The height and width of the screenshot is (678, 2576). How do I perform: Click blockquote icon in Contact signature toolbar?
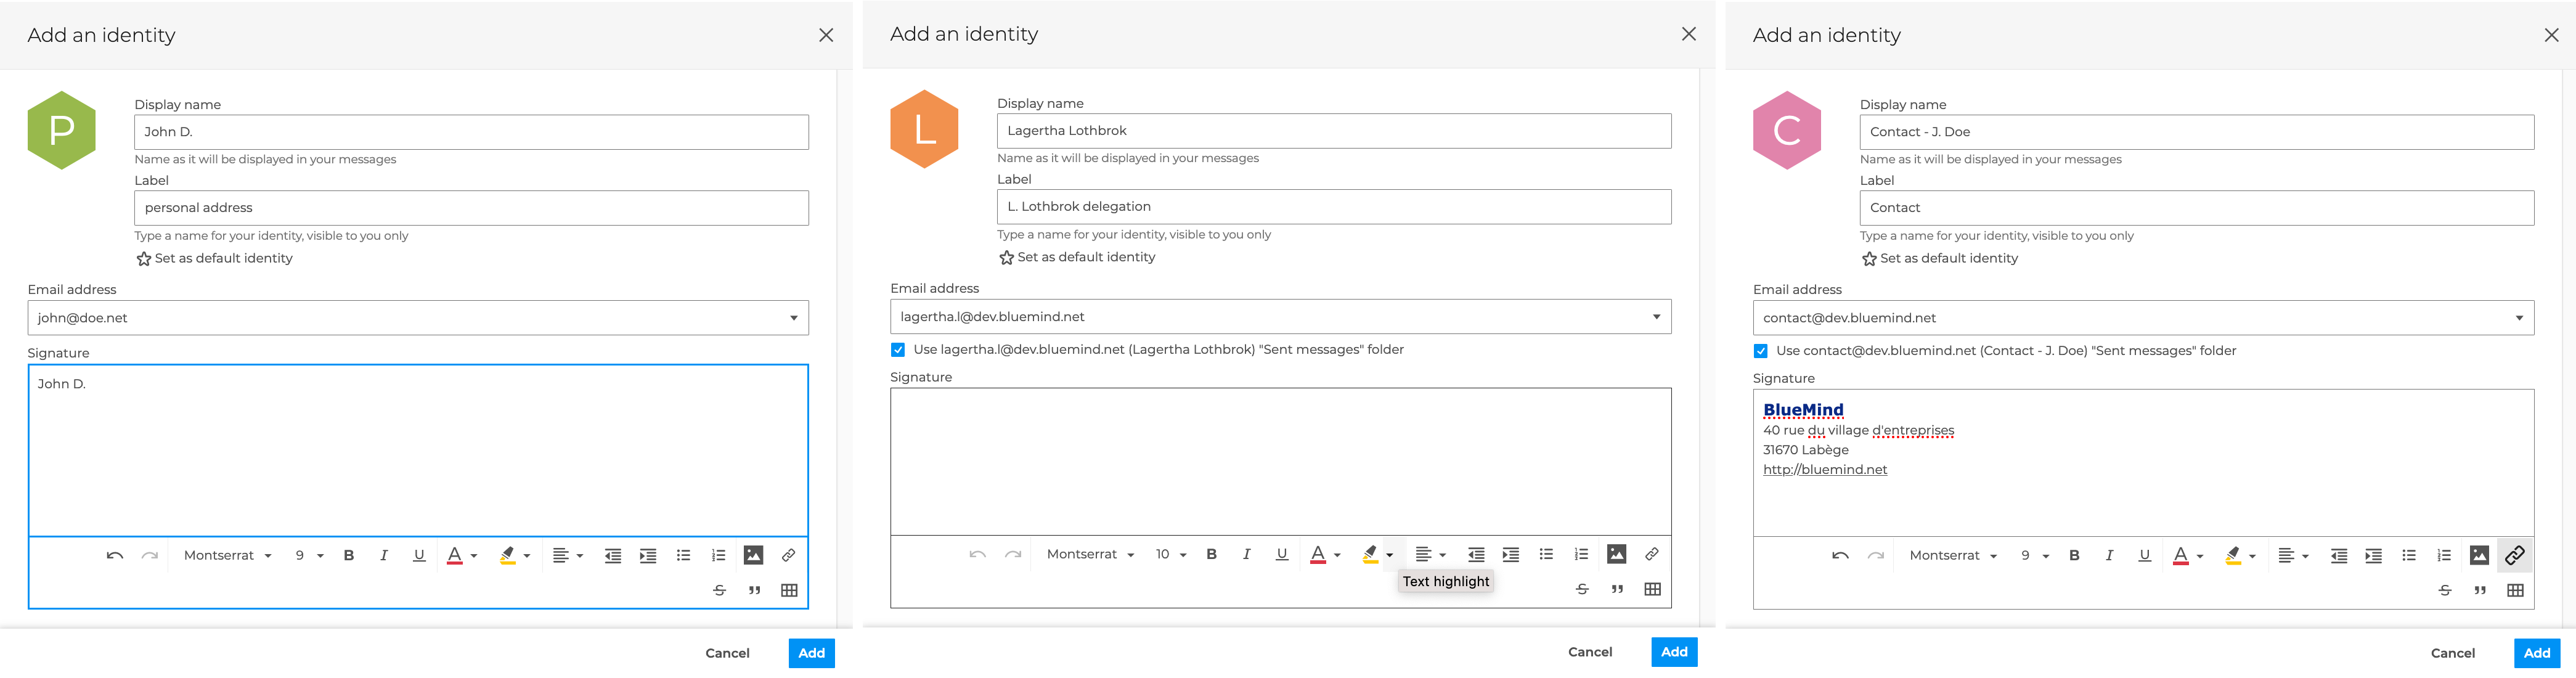coord(2480,590)
